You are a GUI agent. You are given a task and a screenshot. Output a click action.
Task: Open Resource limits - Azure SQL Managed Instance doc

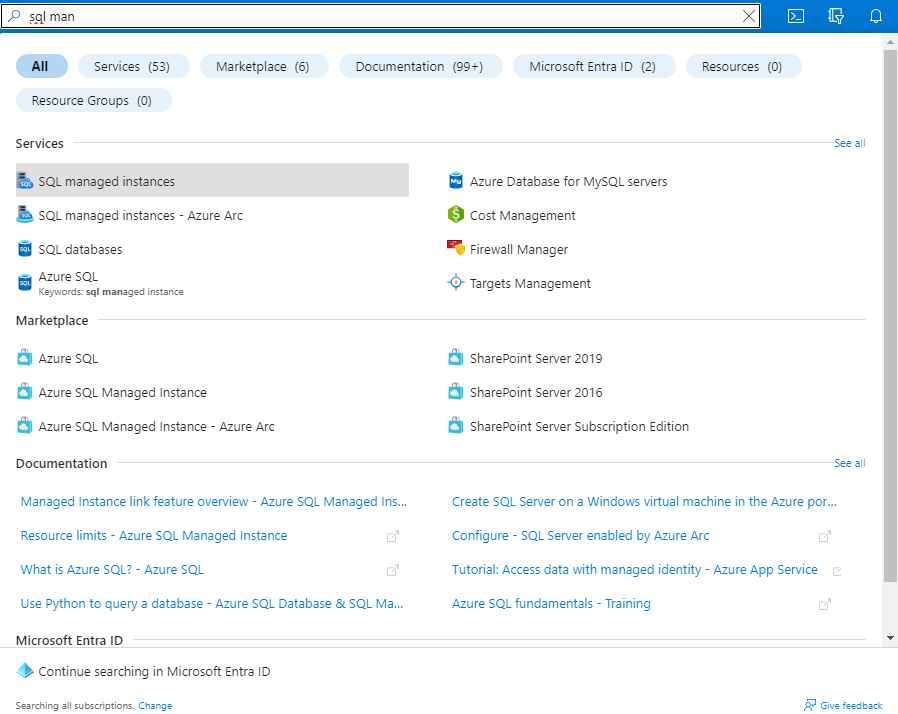(x=153, y=535)
